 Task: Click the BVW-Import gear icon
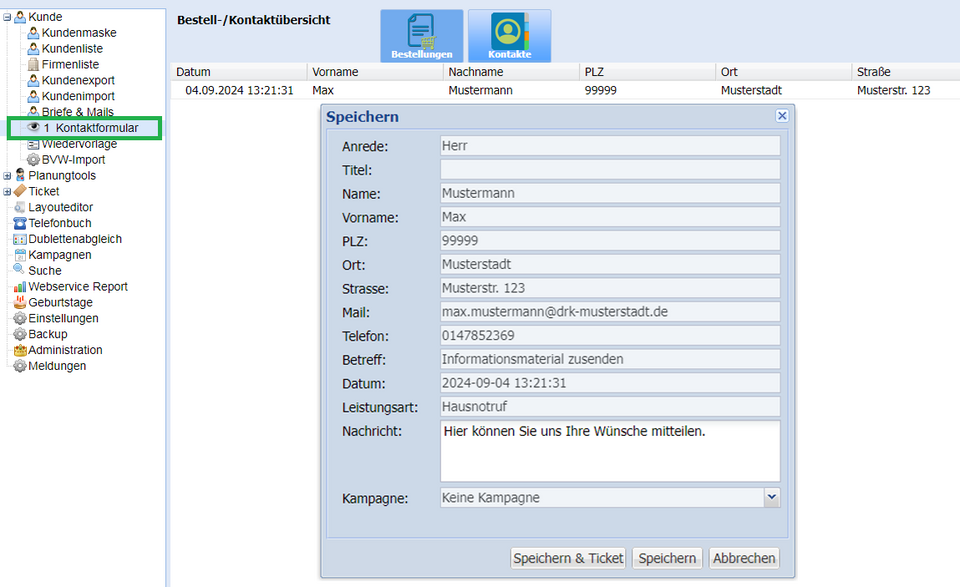33,160
